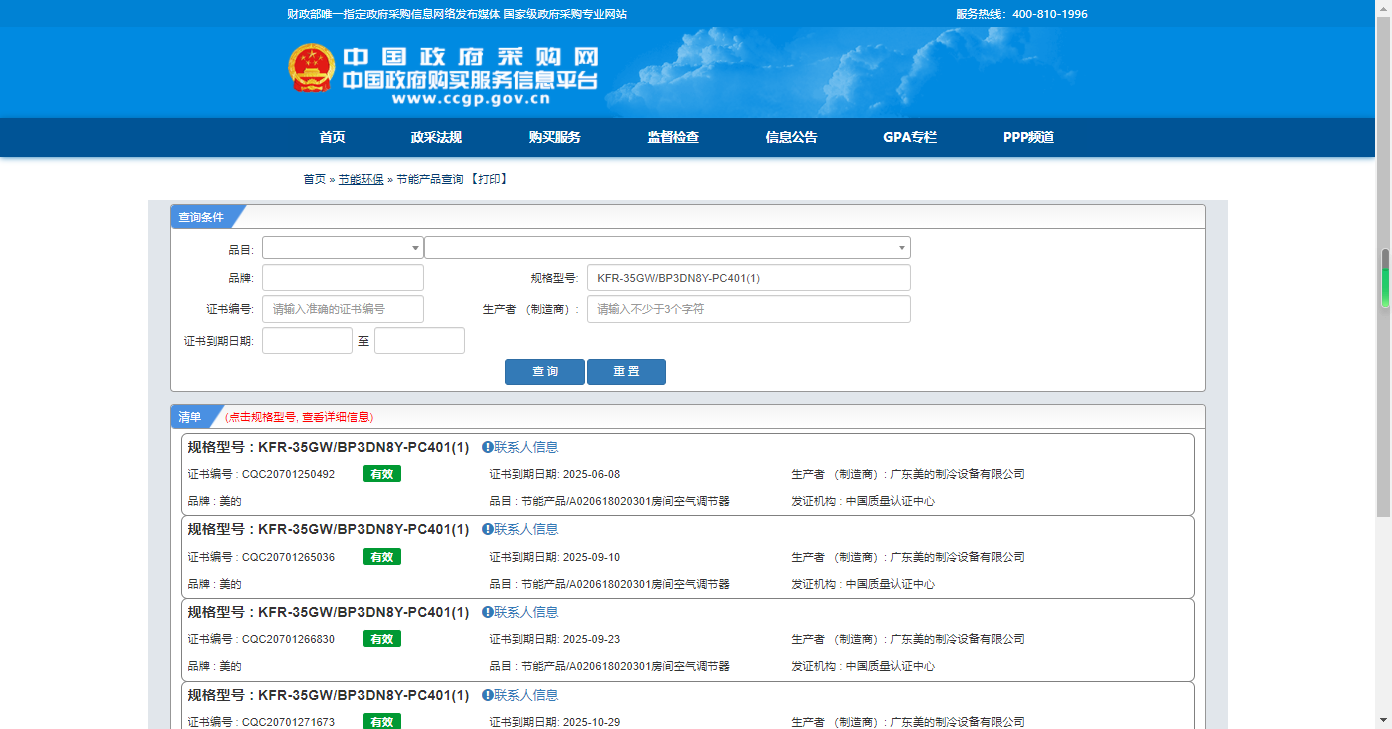Viewport: 1392px width, 729px height.
Task: Click expiry date text 2025-06-08
Action: [x=591, y=474]
